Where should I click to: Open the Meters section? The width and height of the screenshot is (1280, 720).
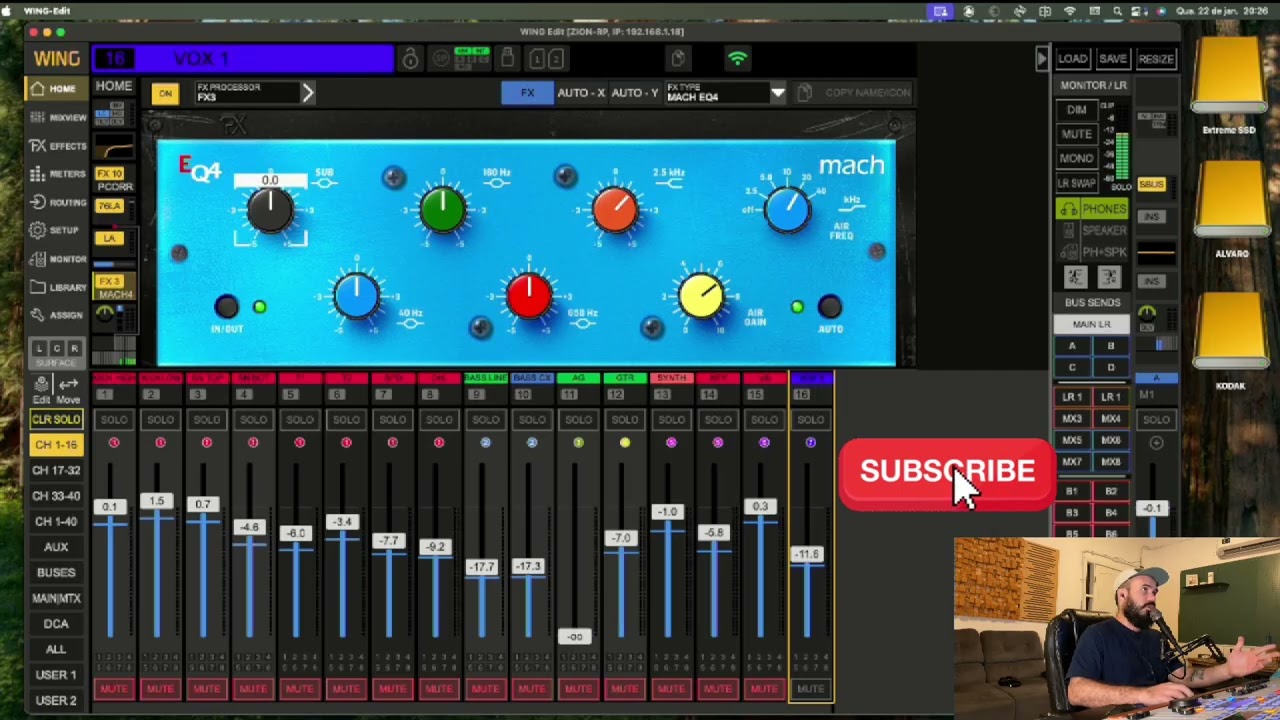[56, 174]
